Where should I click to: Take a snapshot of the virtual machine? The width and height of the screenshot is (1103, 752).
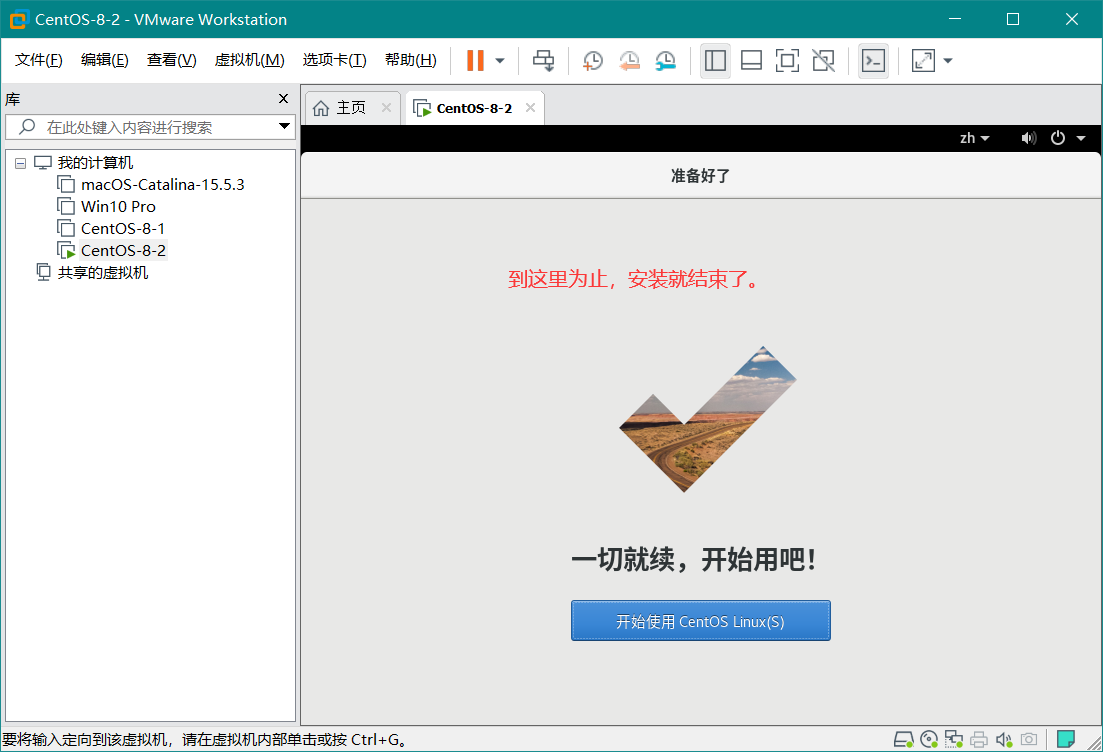[x=592, y=61]
